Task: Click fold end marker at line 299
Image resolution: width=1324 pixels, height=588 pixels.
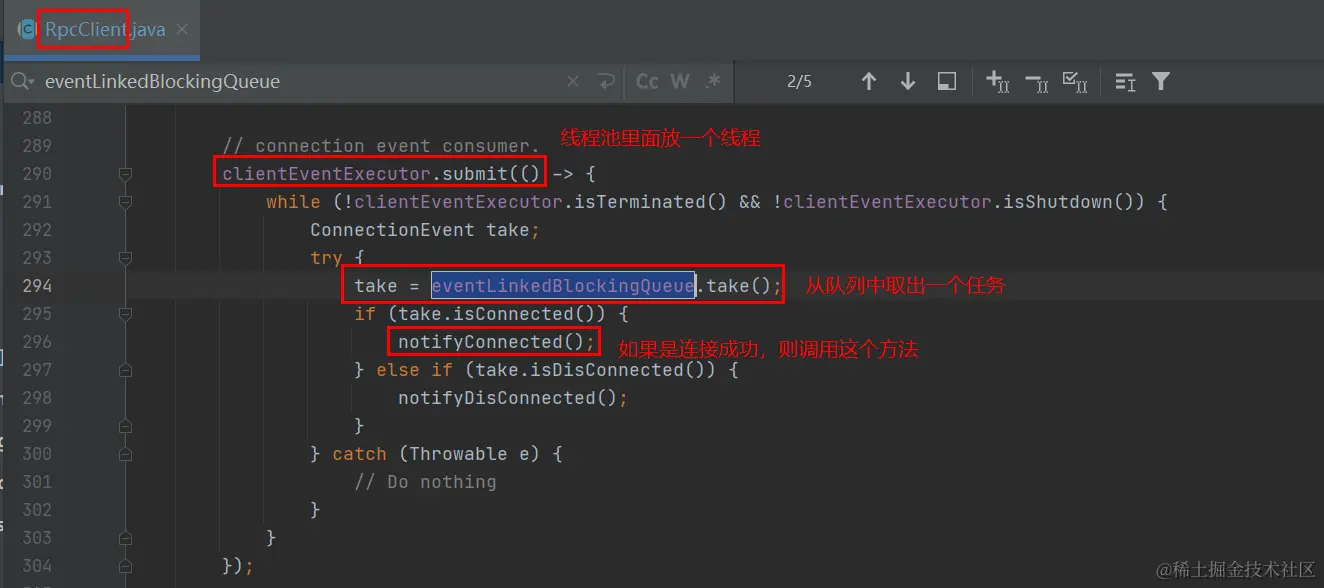Action: (x=126, y=426)
